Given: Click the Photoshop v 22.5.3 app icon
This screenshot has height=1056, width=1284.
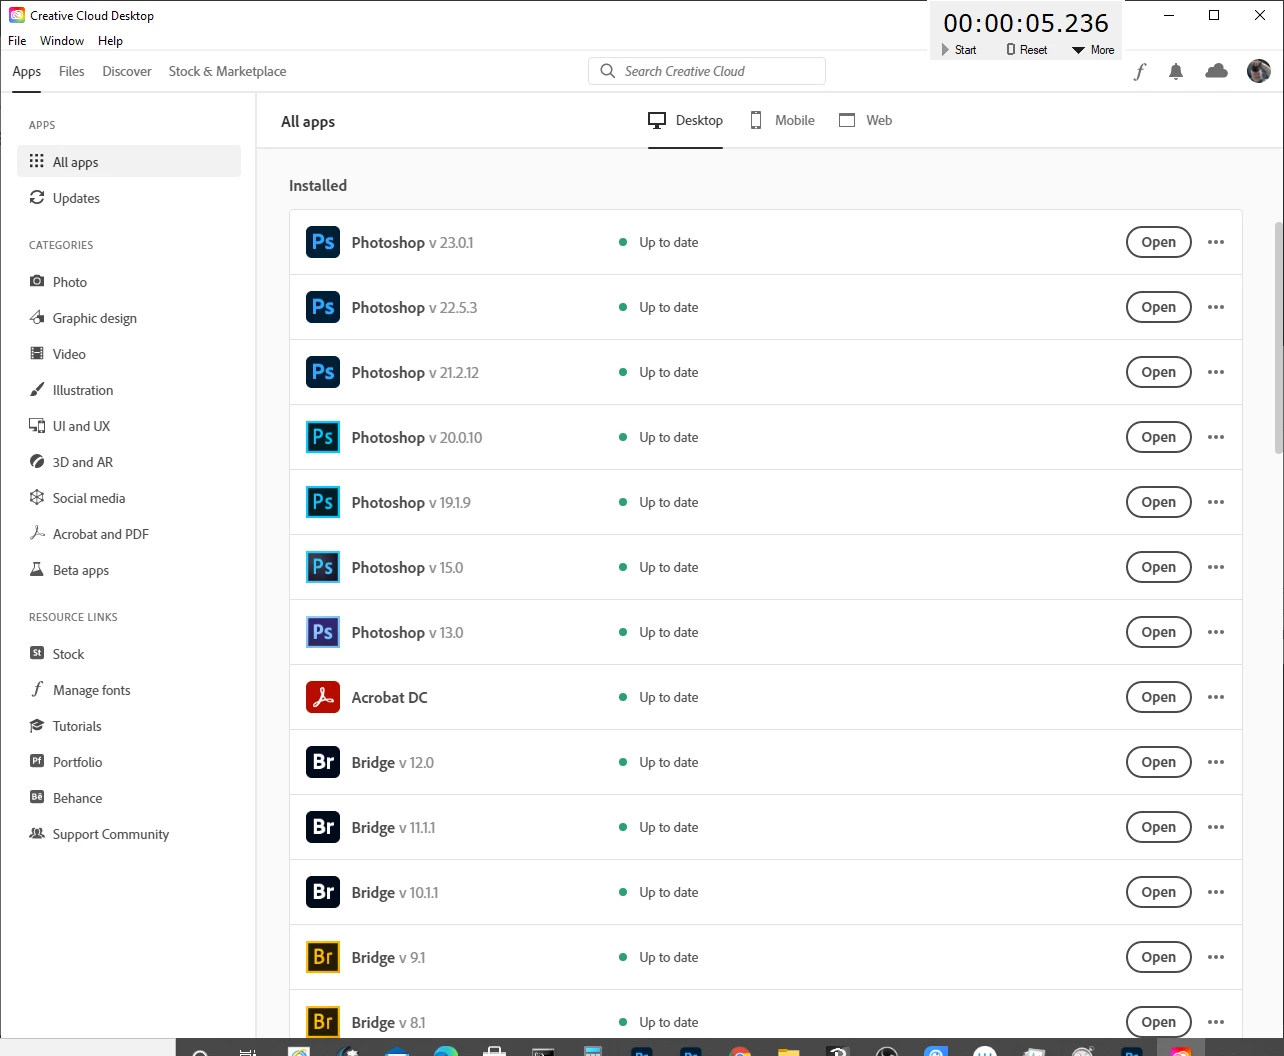Looking at the screenshot, I should point(323,307).
